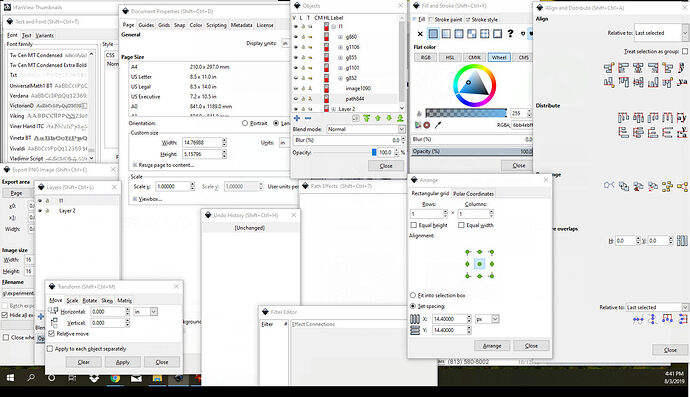The image size is (690, 397).
Task: Lower the selection one step in the Objects panel
Action: [389, 118]
